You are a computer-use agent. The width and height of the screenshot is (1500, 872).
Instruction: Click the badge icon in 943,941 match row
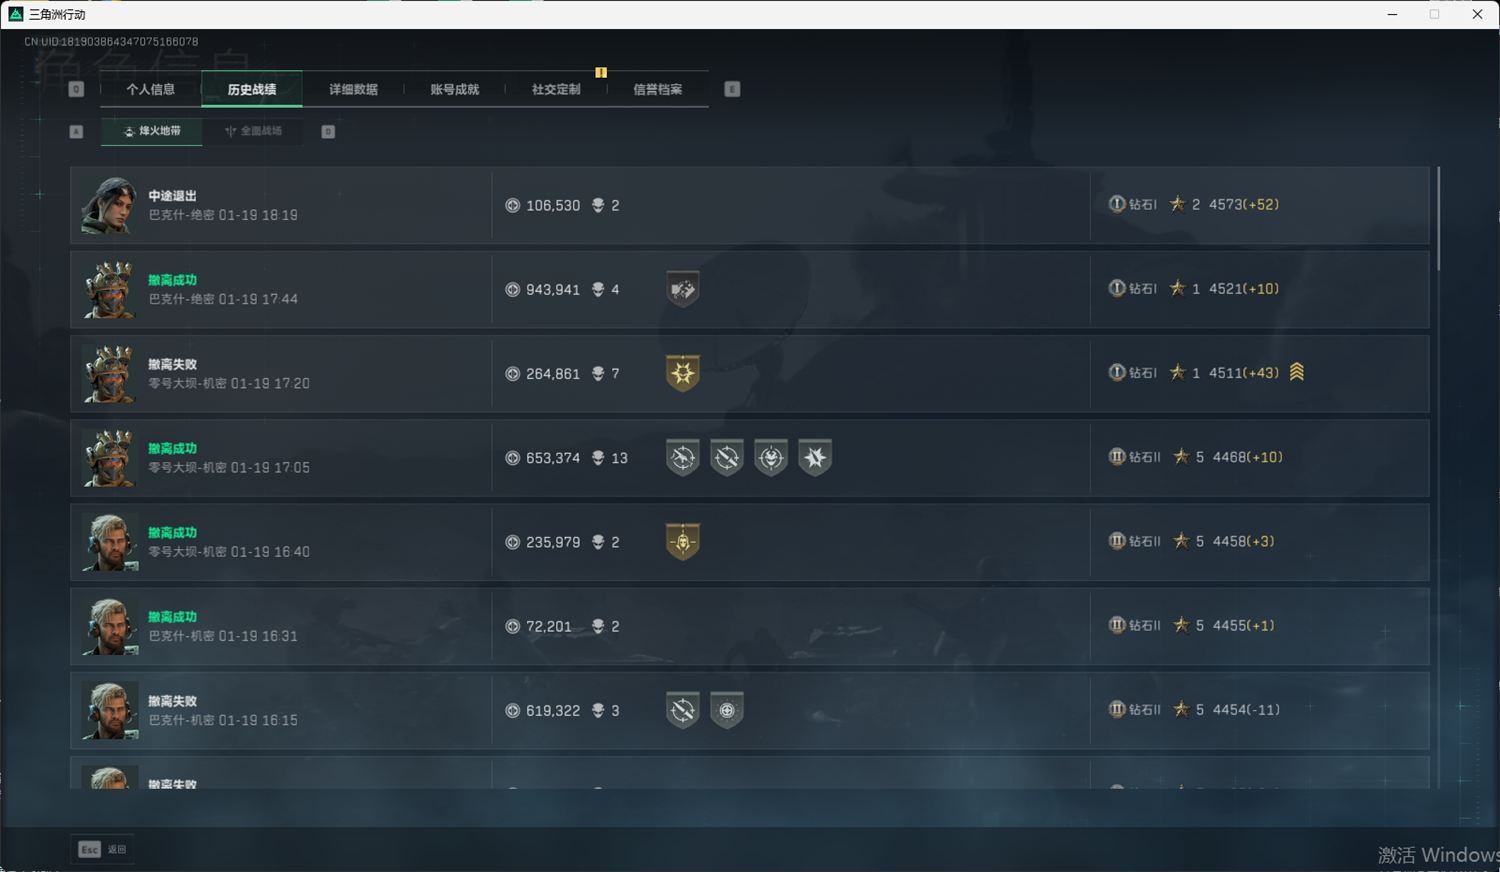pos(683,289)
